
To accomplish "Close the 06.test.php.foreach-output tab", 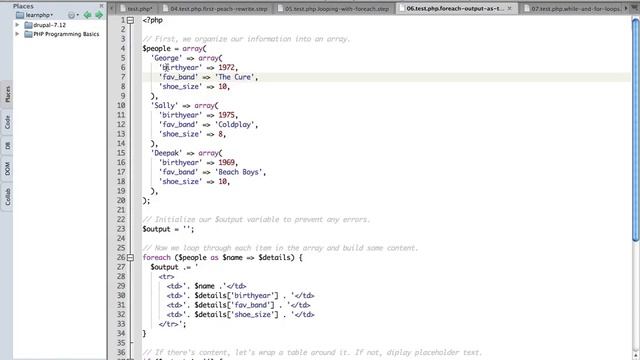I will click(x=509, y=8).
